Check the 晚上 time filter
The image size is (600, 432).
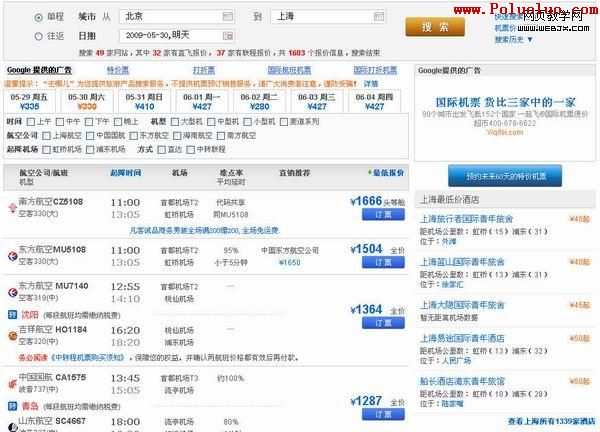coord(118,122)
